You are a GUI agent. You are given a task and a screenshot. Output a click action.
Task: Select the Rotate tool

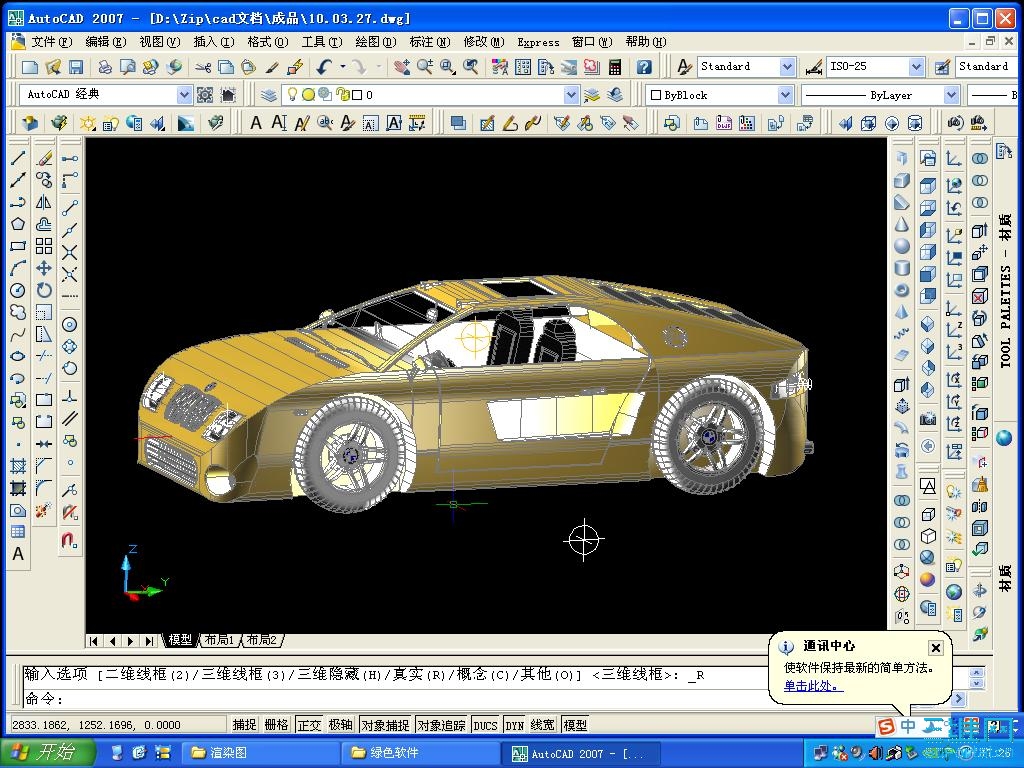click(44, 290)
